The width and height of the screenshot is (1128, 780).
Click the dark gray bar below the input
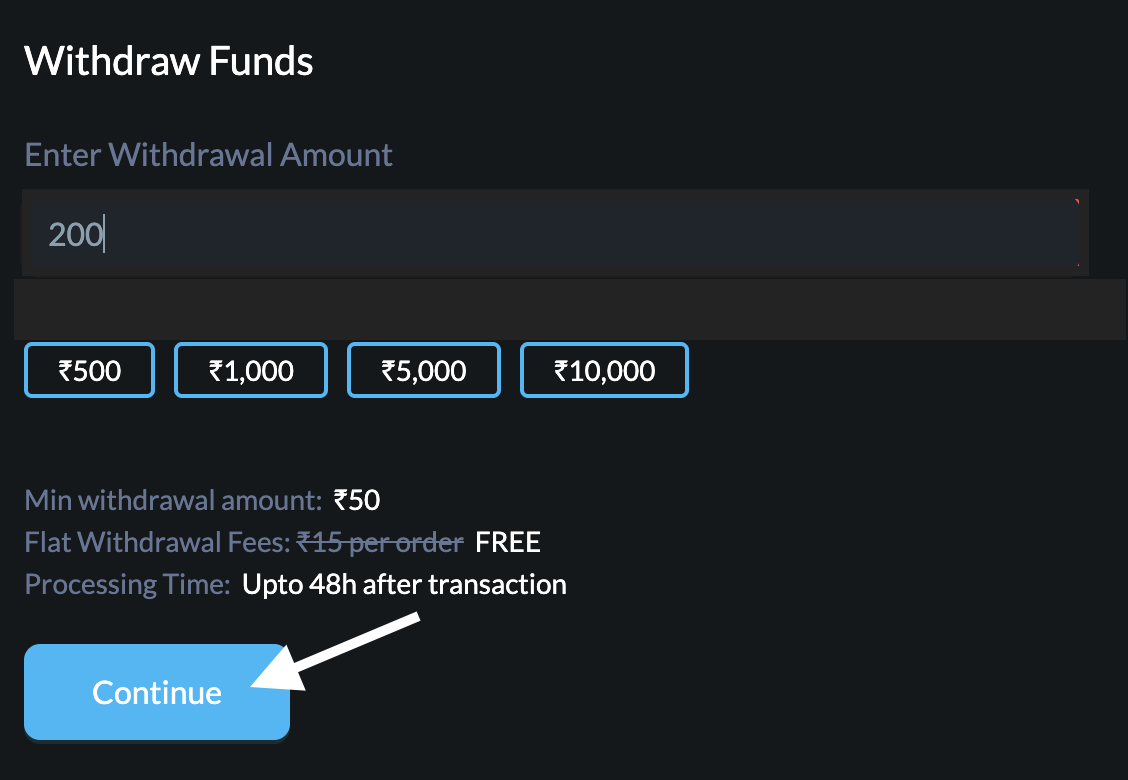570,309
